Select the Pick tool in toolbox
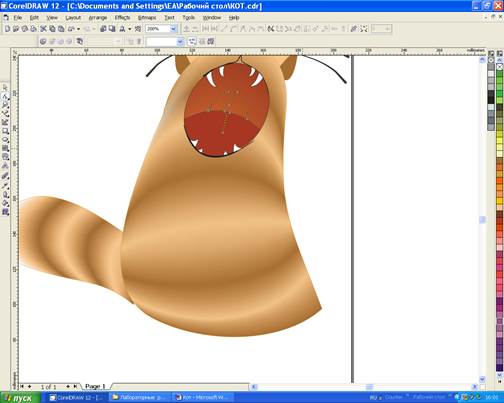This screenshot has height=403, width=504. pos(5,87)
